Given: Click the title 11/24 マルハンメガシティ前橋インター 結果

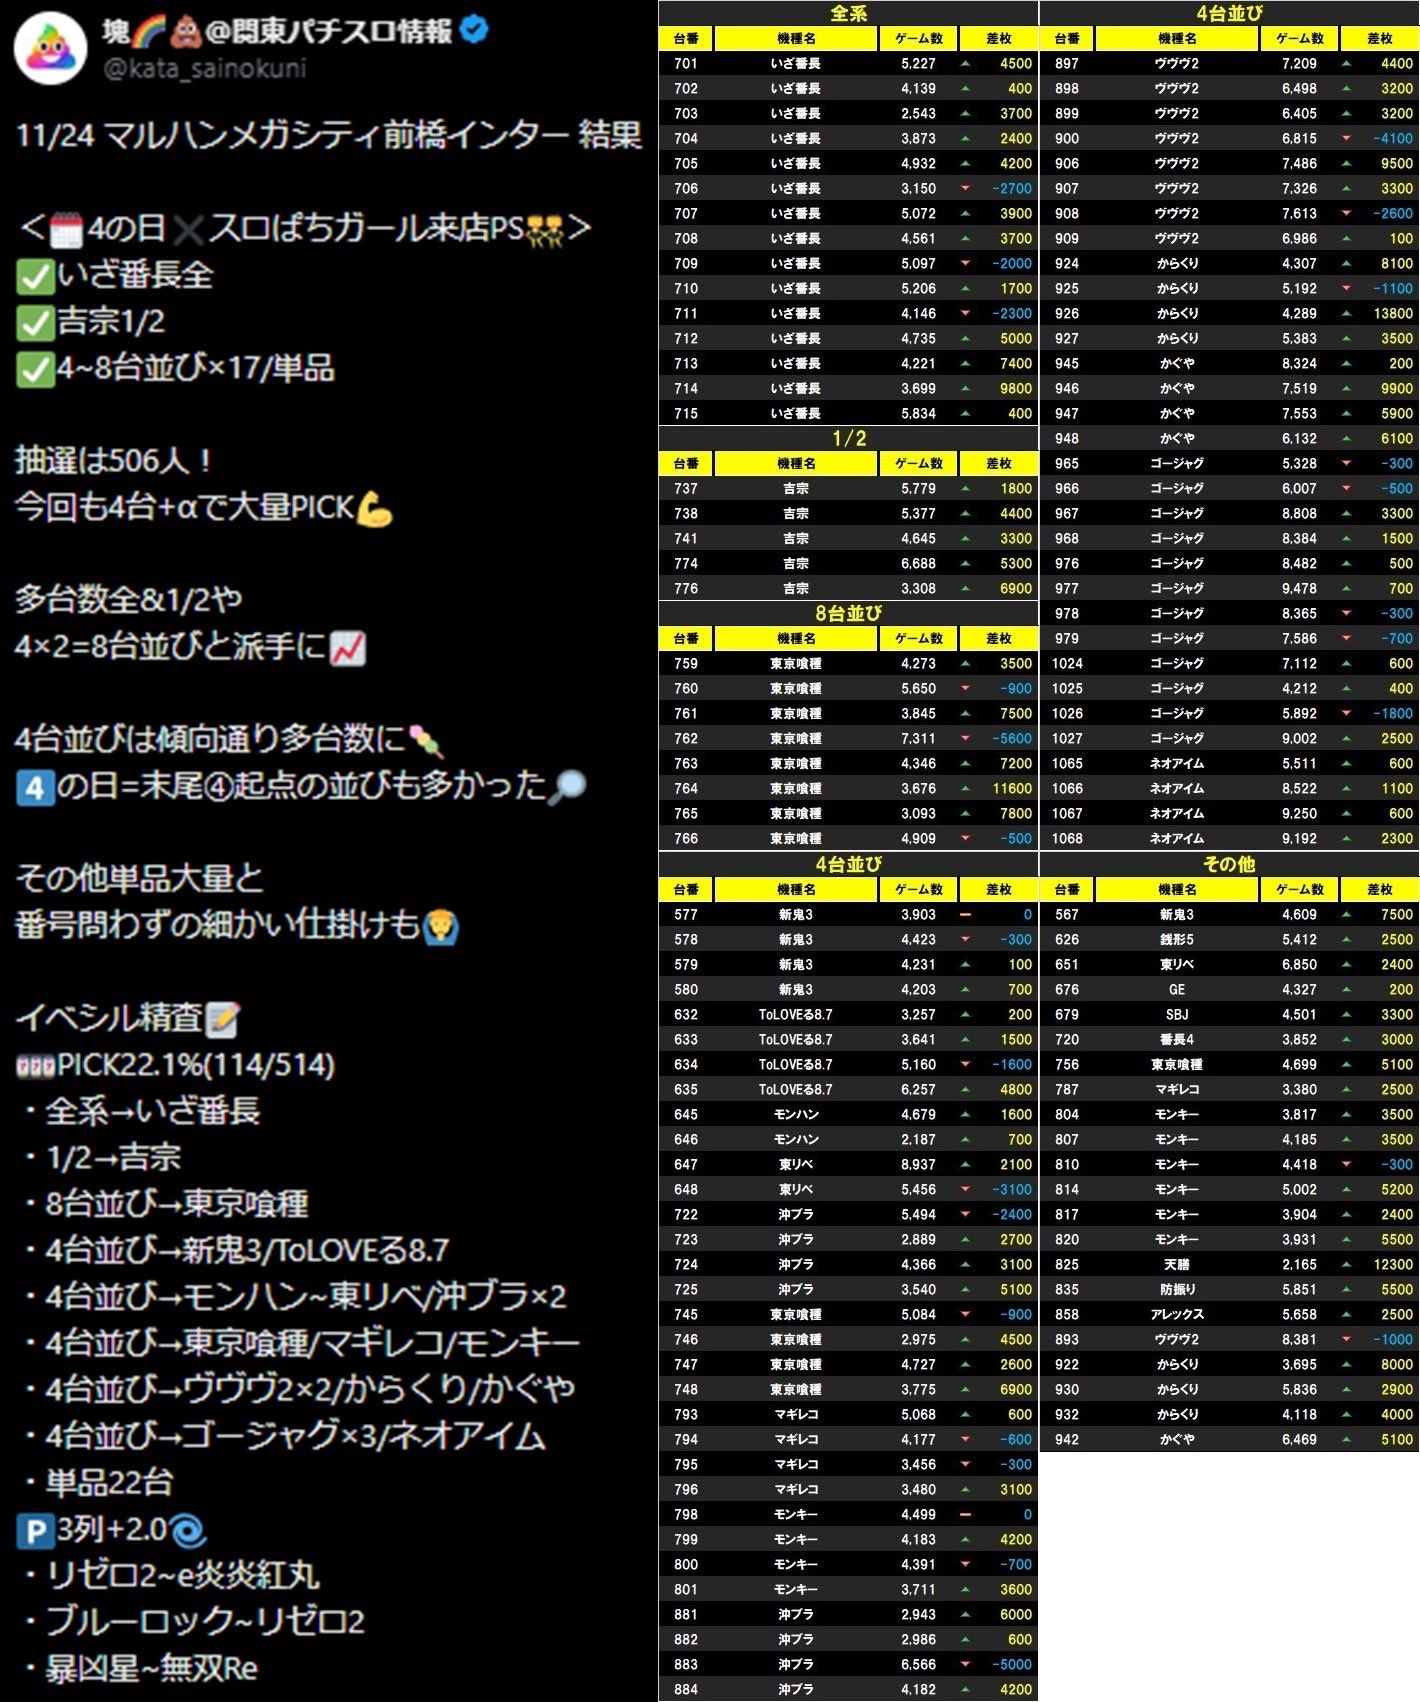Looking at the screenshot, I should 329,135.
